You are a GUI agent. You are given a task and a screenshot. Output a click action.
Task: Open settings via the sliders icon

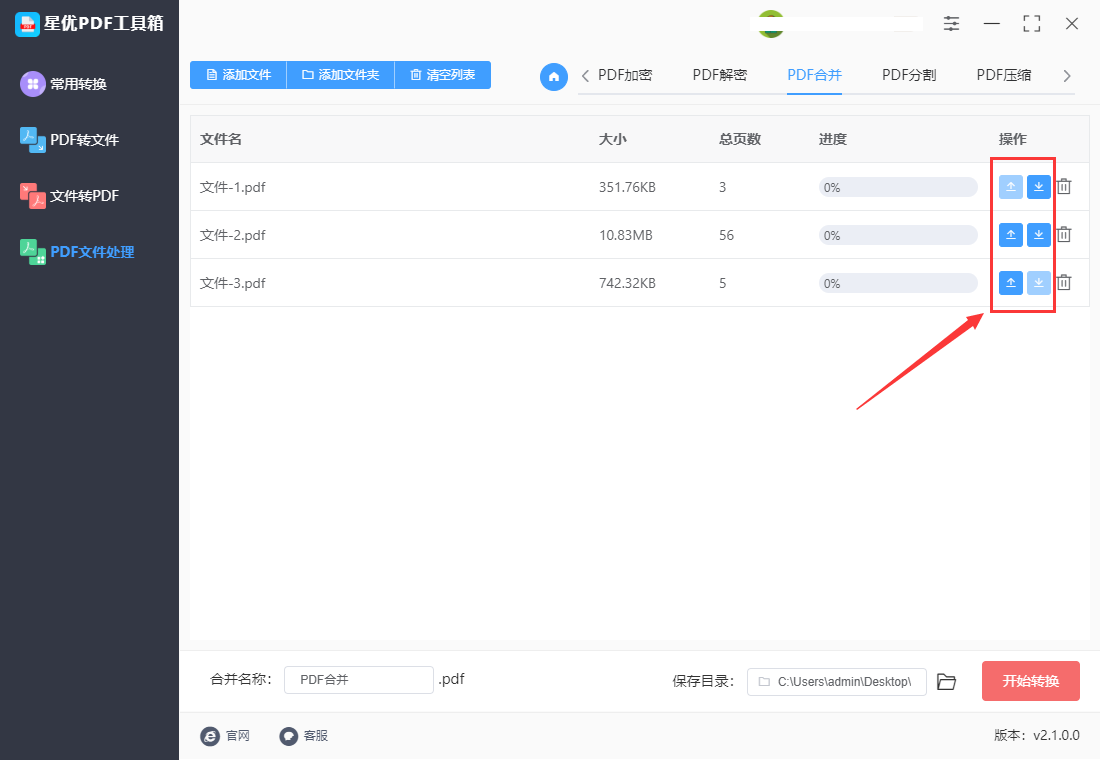[x=951, y=23]
